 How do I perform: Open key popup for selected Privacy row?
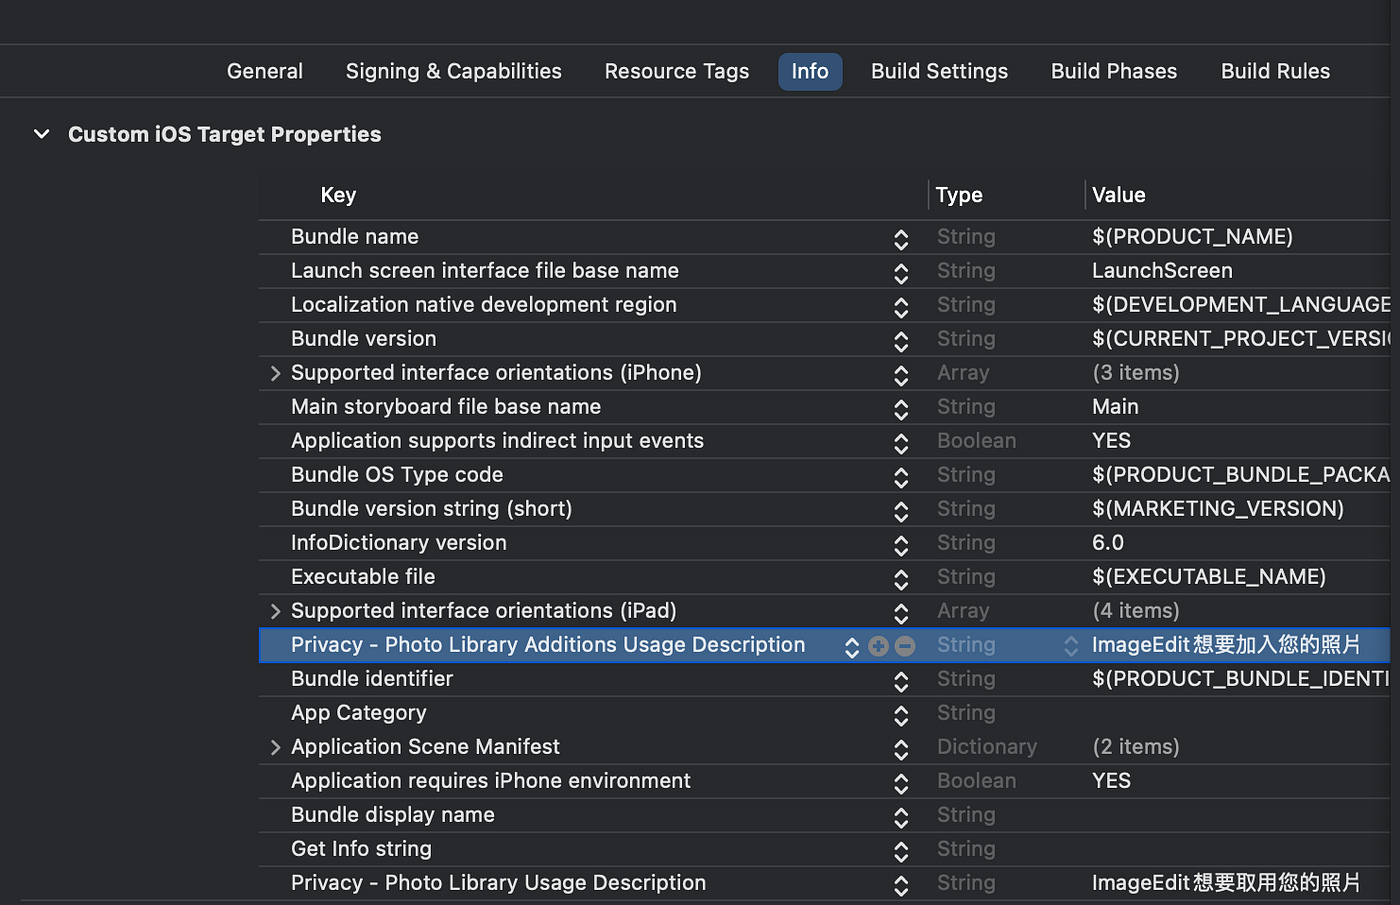tap(851, 647)
